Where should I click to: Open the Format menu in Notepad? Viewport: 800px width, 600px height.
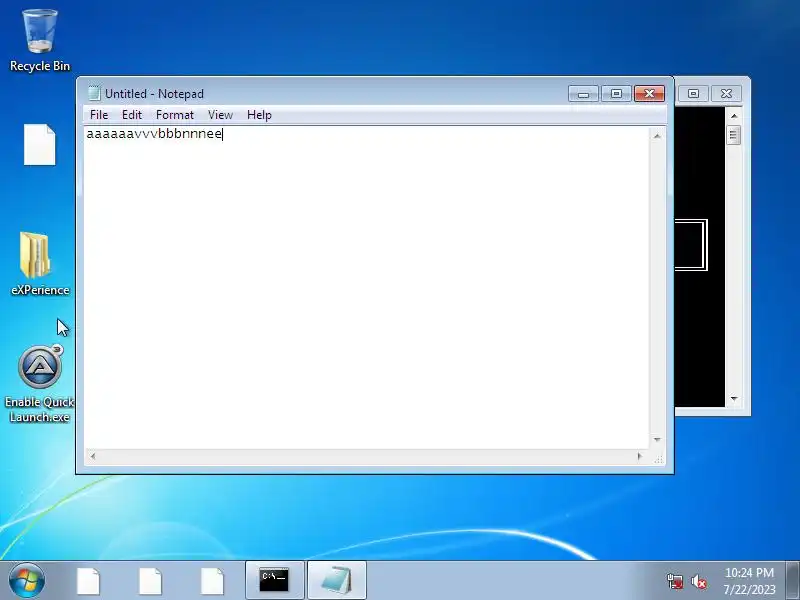coord(174,115)
